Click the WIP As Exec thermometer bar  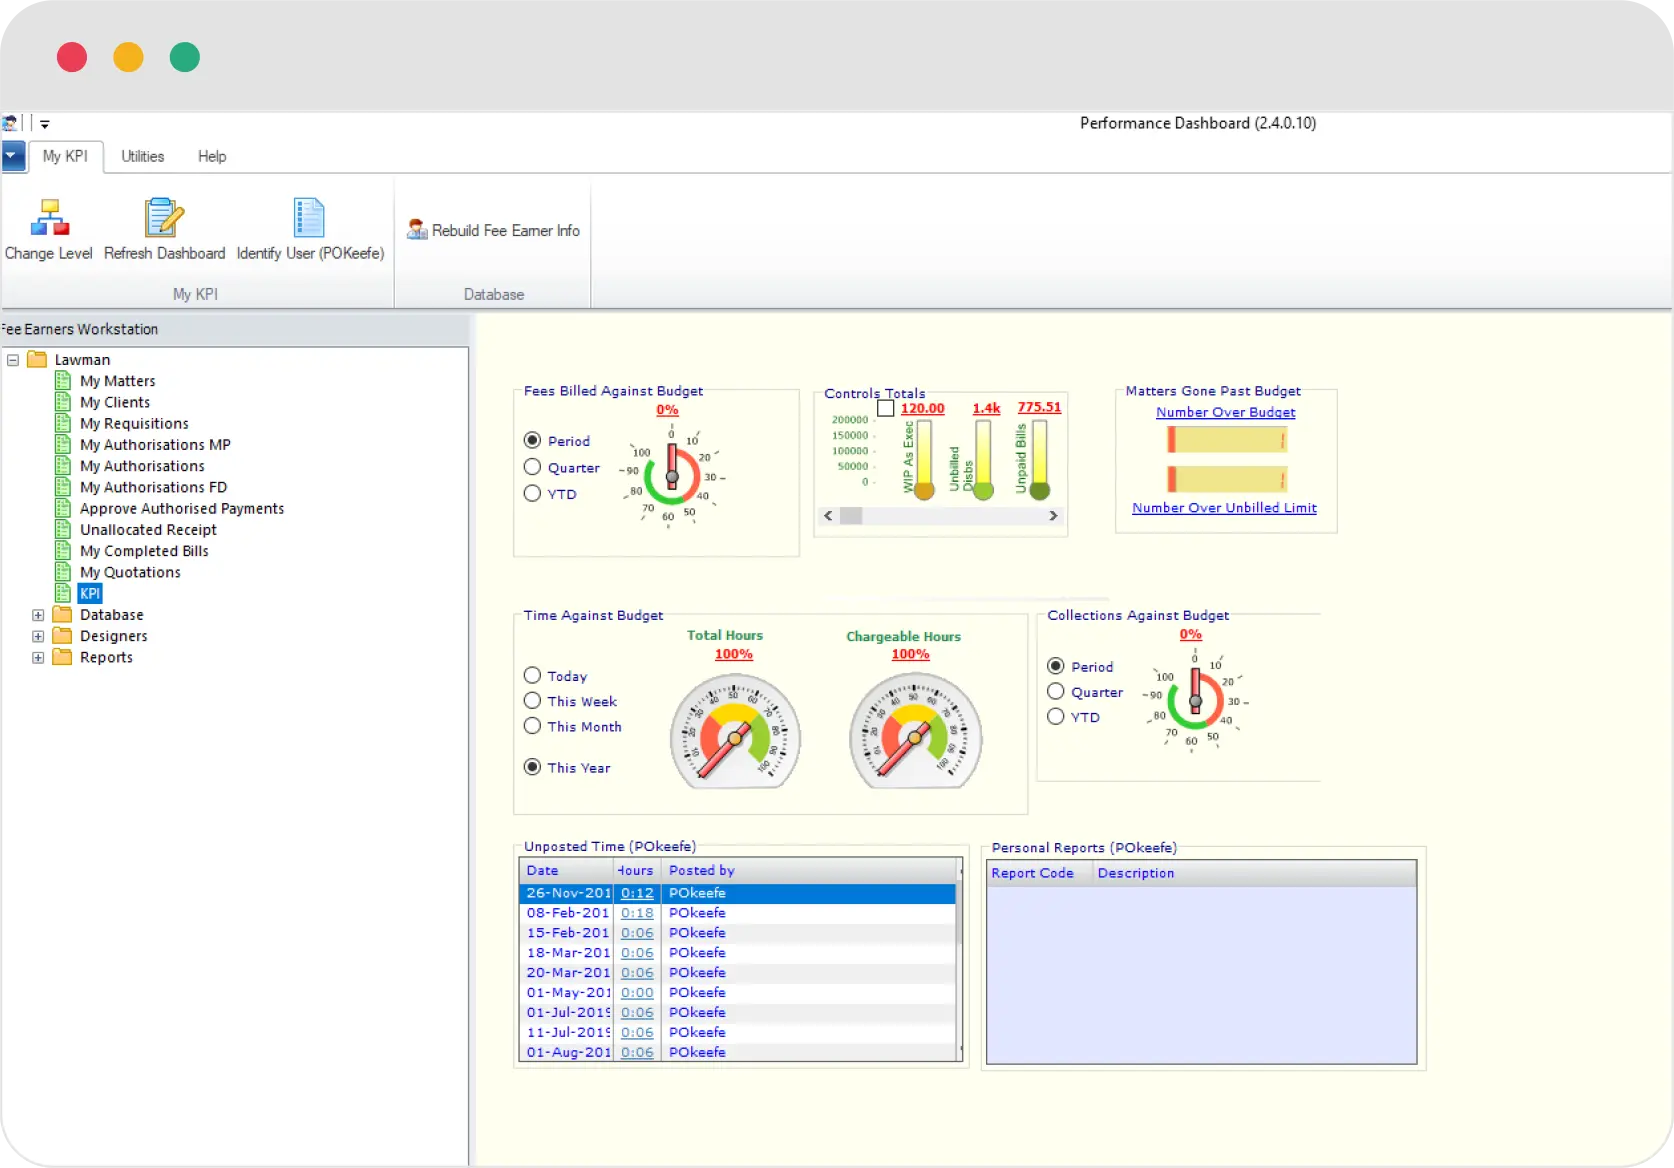point(924,459)
